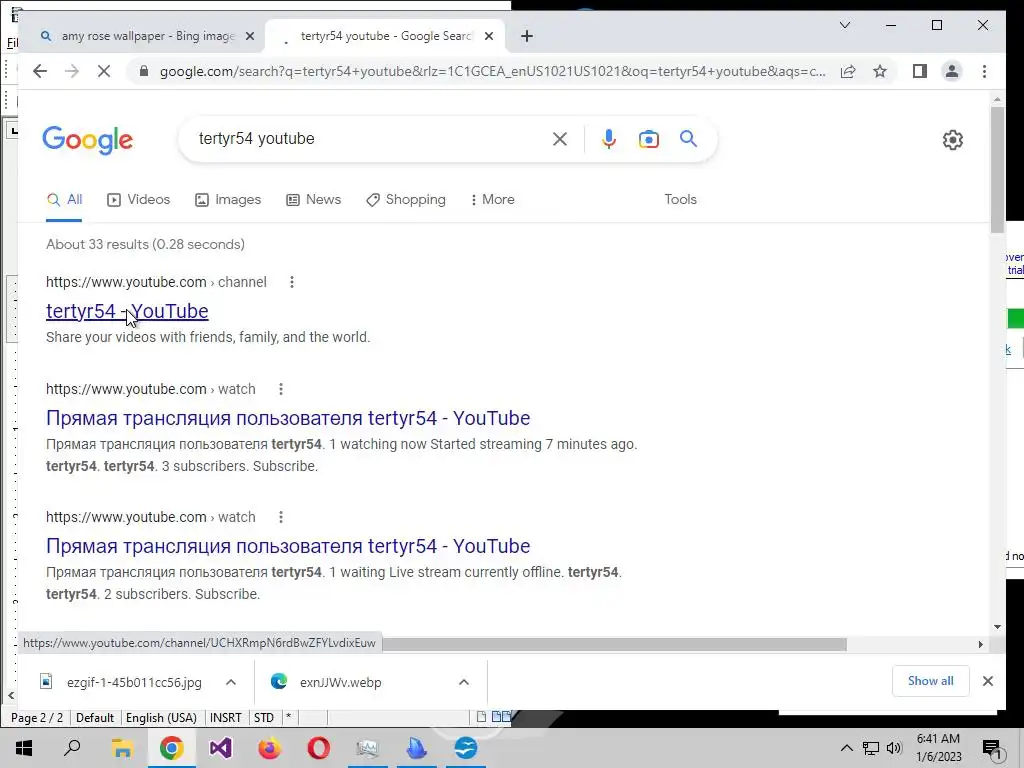This screenshot has width=1024, height=768.
Task: Close the amy rose wallpaper tab
Action: [249, 36]
